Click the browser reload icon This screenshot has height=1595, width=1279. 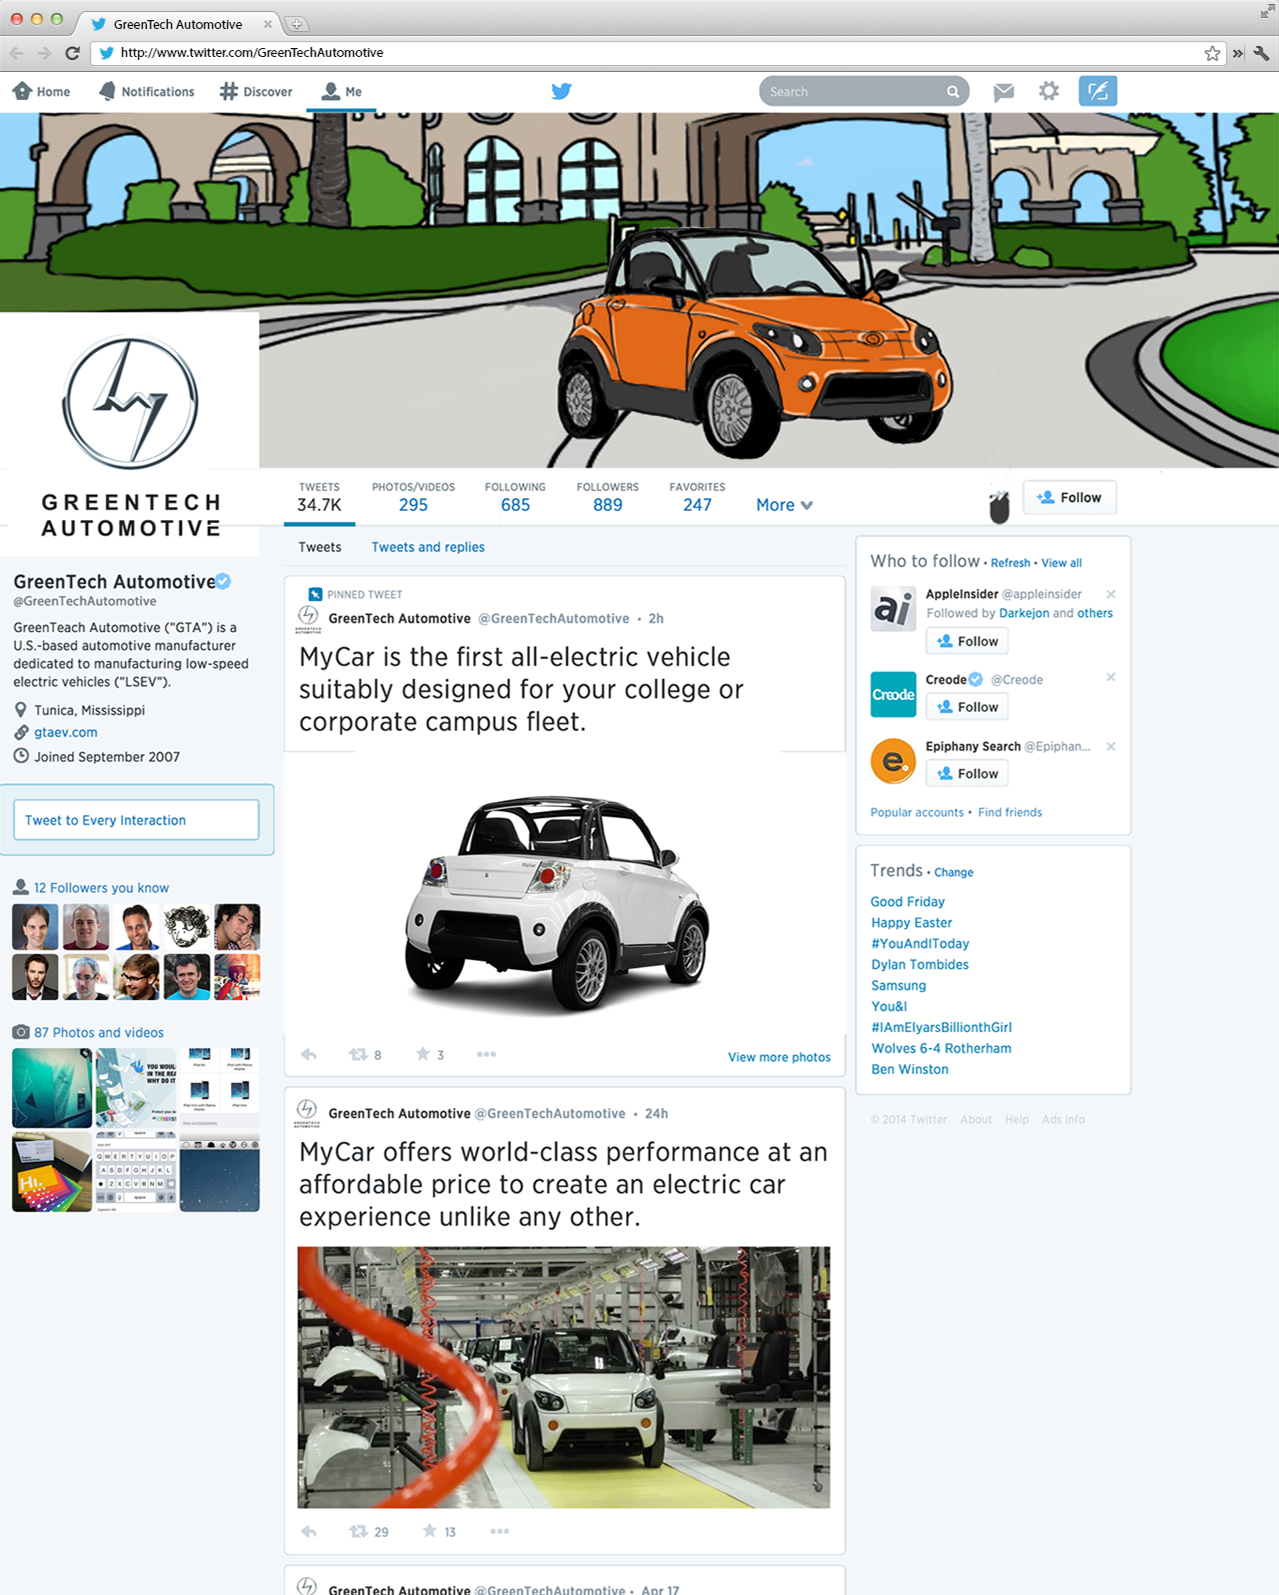(72, 53)
